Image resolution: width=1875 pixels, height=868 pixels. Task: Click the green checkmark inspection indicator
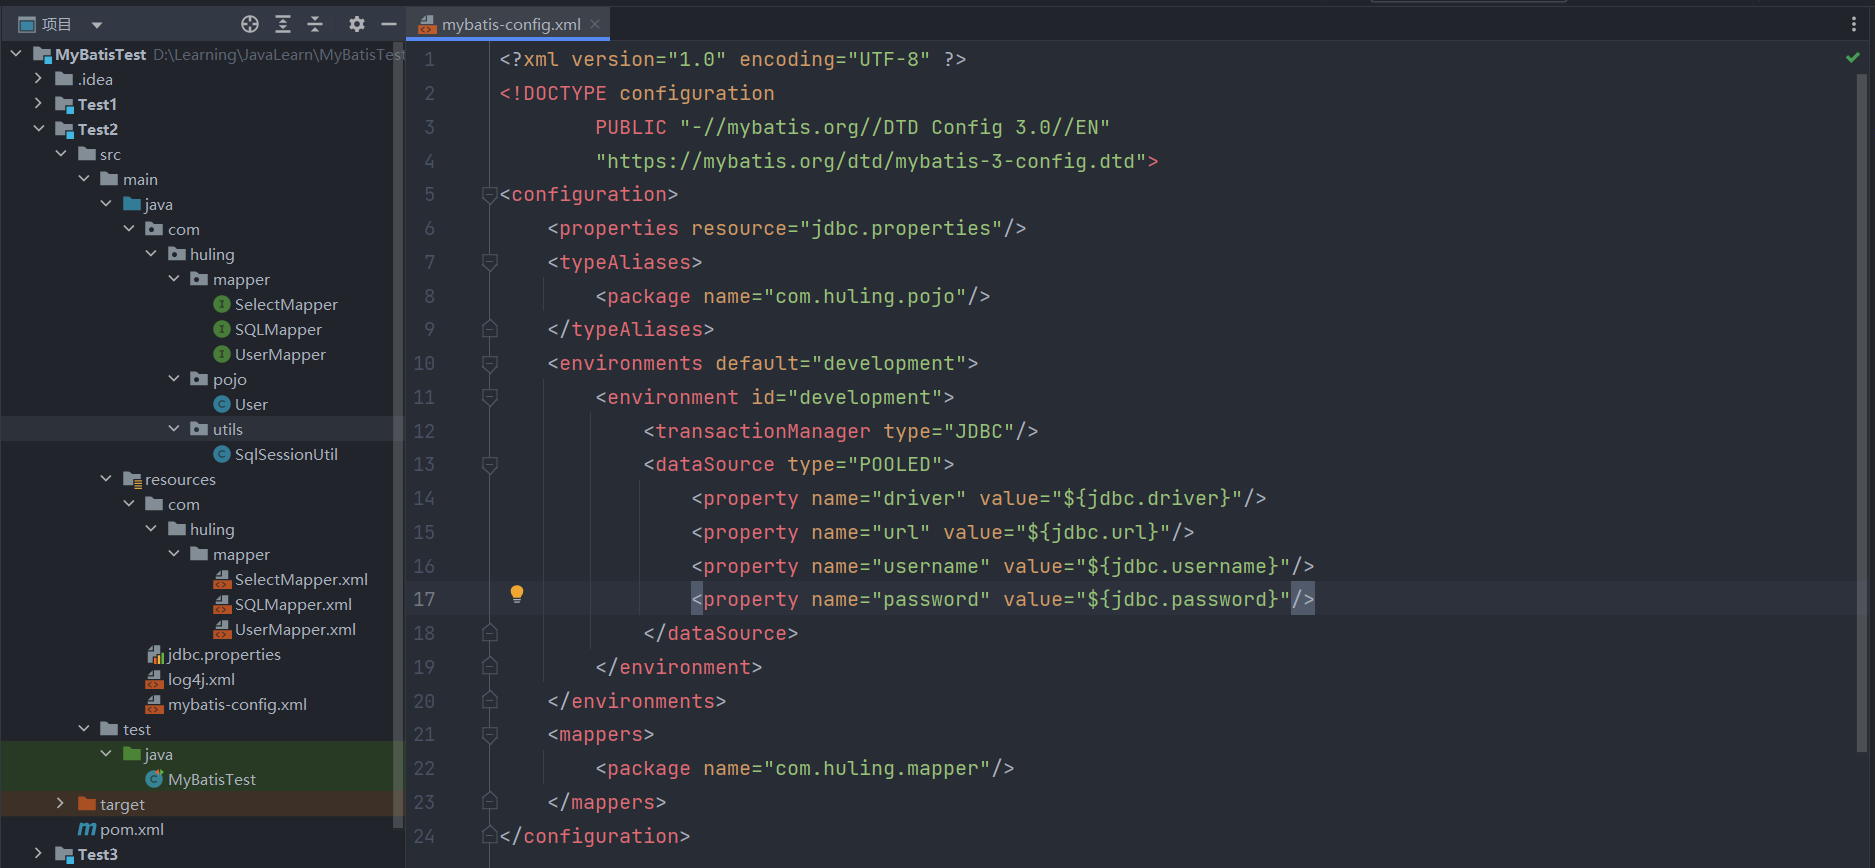tap(1852, 58)
